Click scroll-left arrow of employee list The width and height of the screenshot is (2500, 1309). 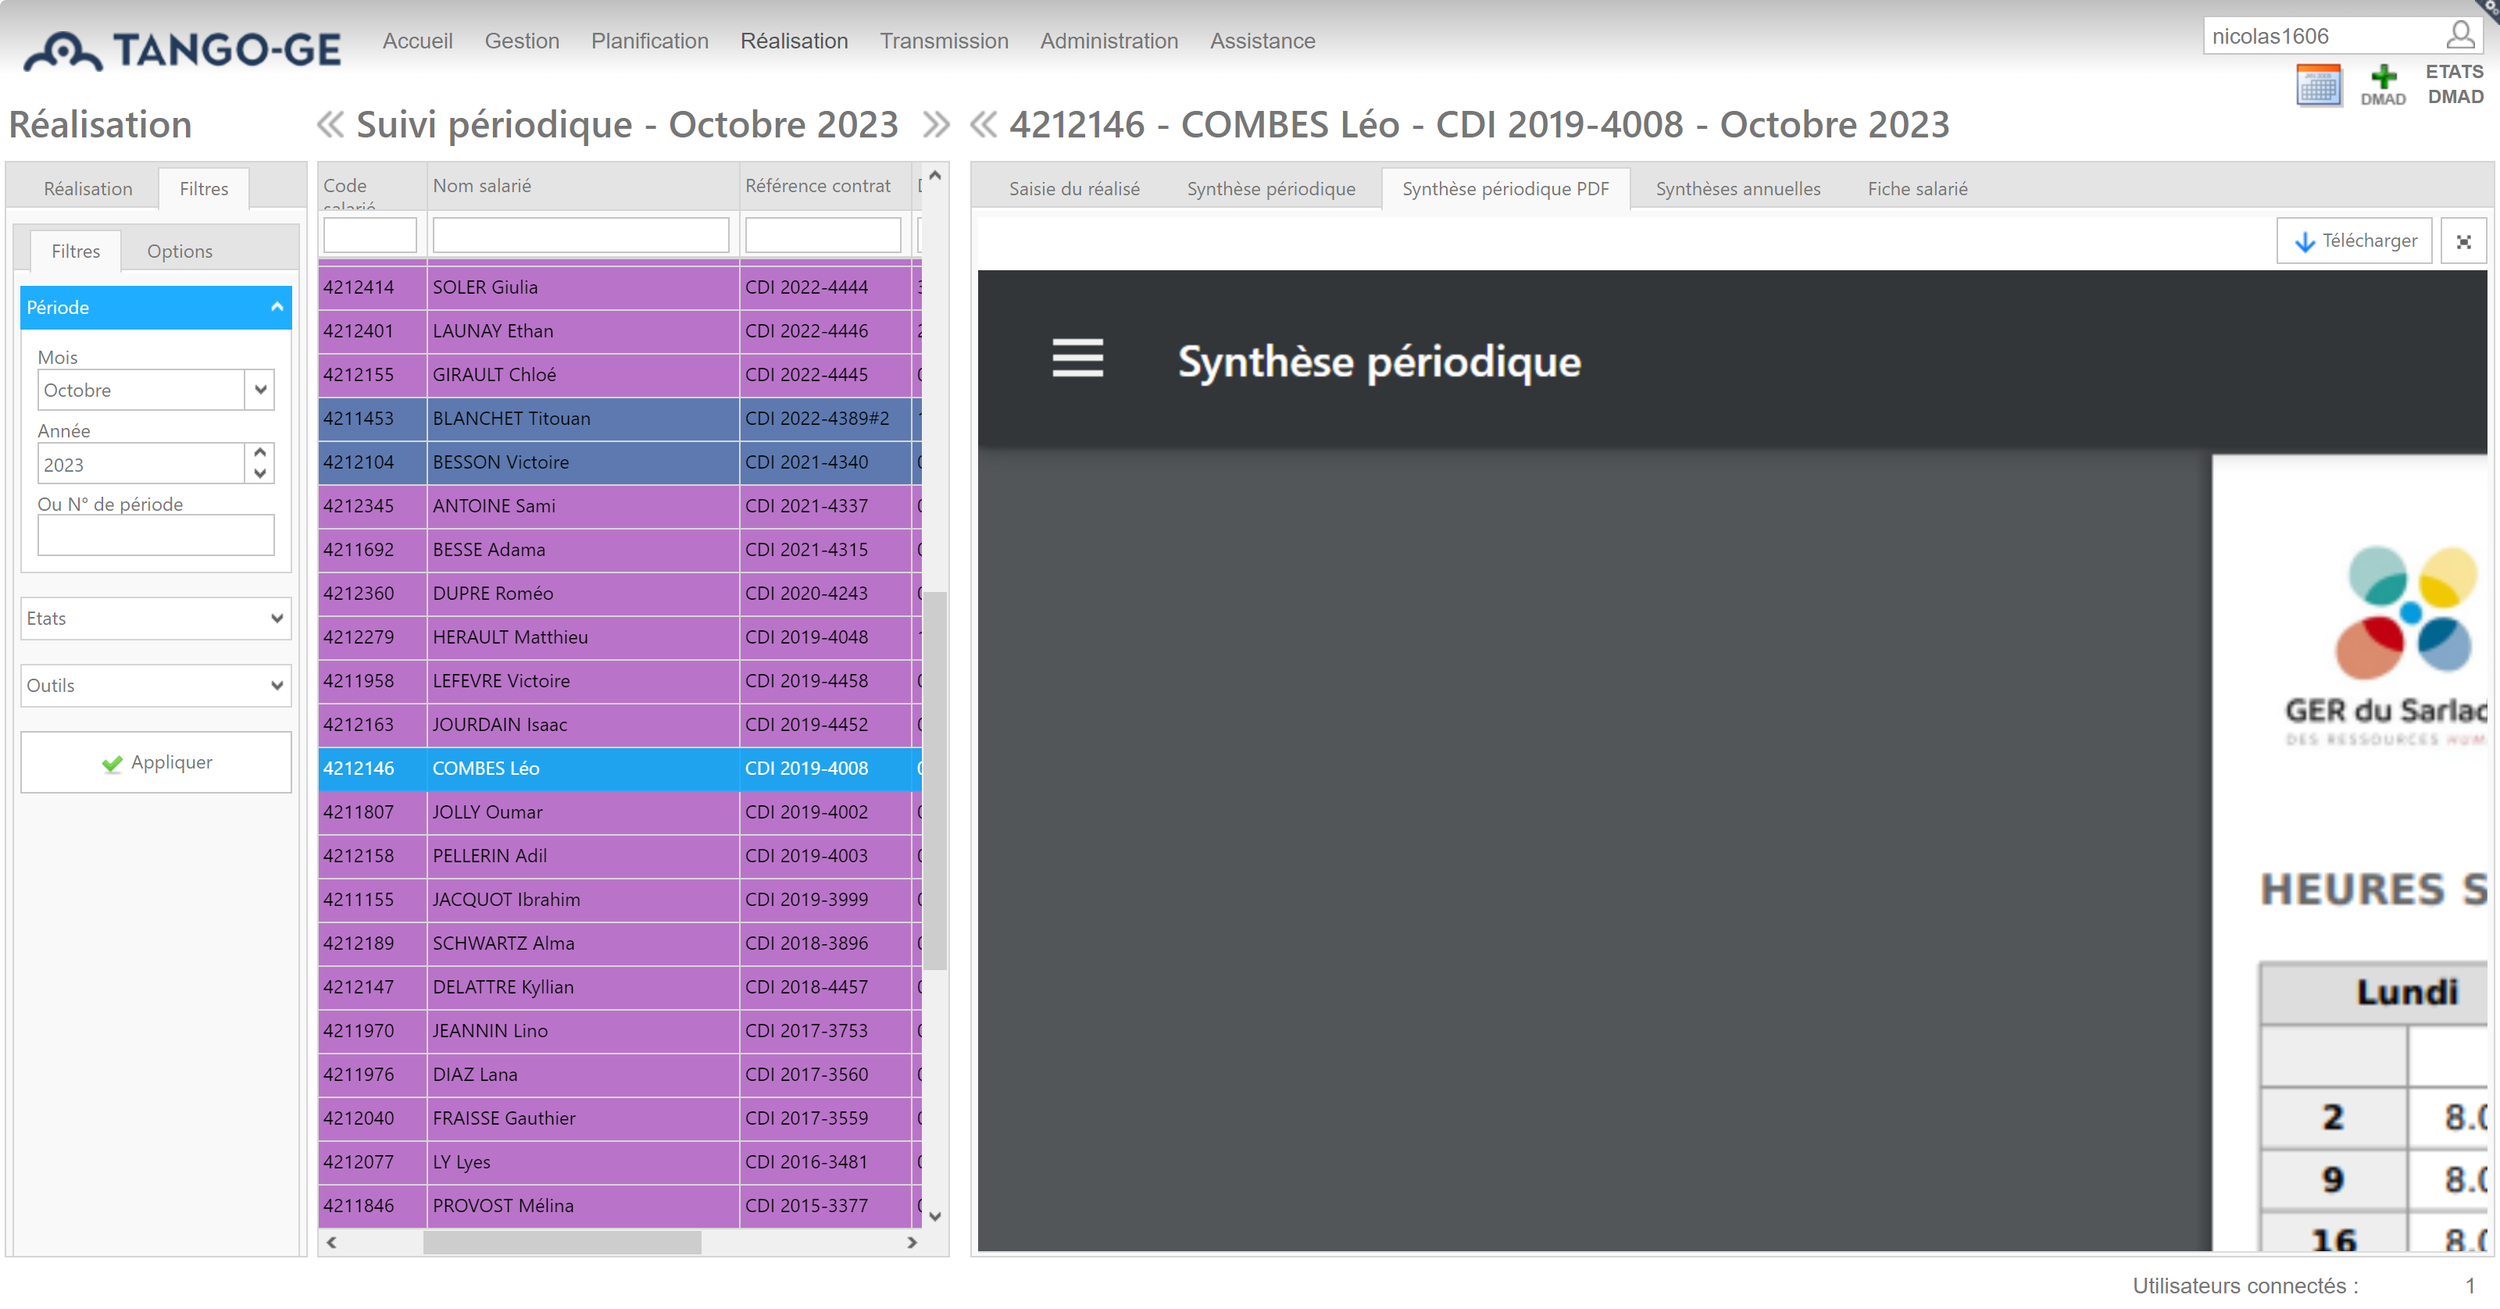click(331, 1243)
